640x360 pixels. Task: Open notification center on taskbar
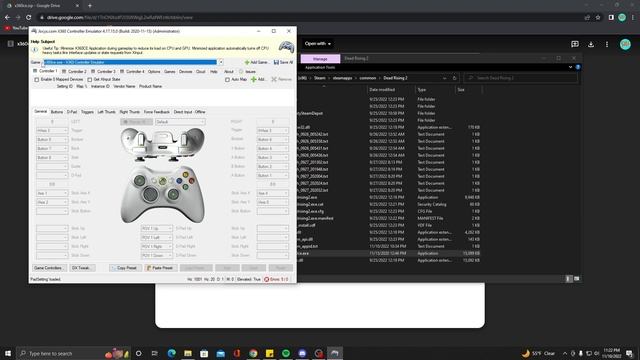coord(629,353)
